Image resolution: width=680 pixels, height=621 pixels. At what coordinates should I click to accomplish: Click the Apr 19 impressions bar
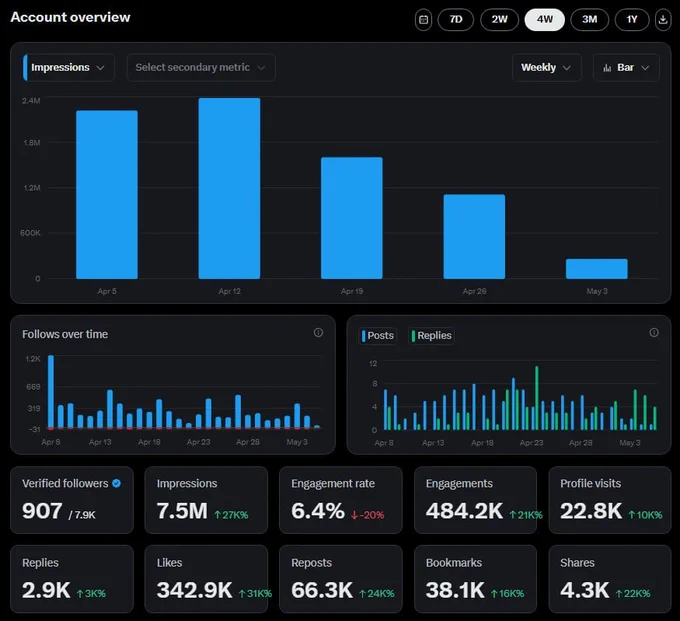pyautogui.click(x=352, y=218)
